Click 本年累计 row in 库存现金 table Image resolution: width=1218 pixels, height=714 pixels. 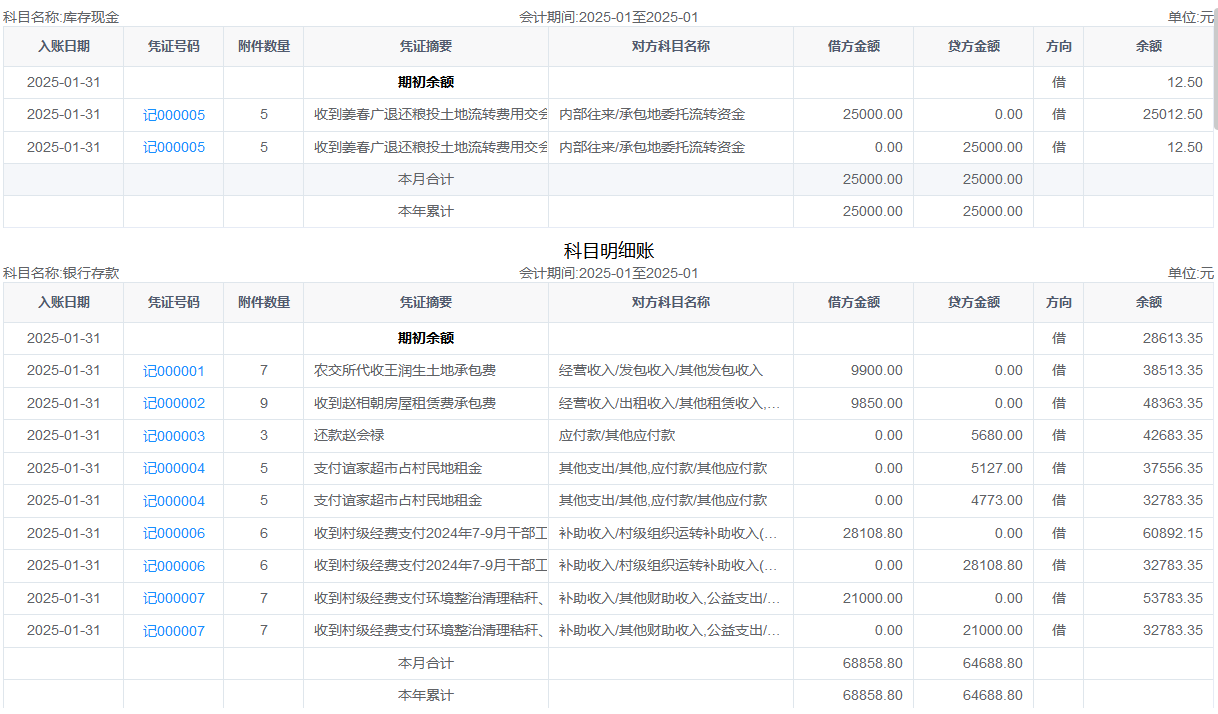tap(425, 212)
